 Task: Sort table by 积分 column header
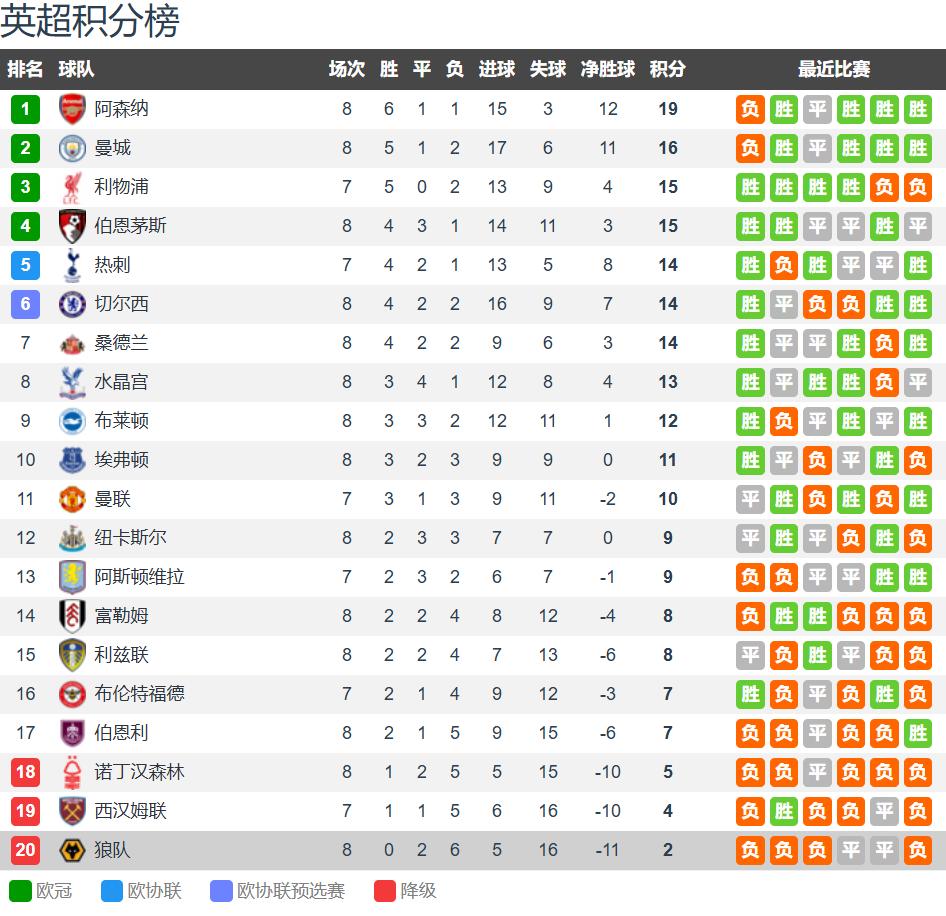point(667,69)
